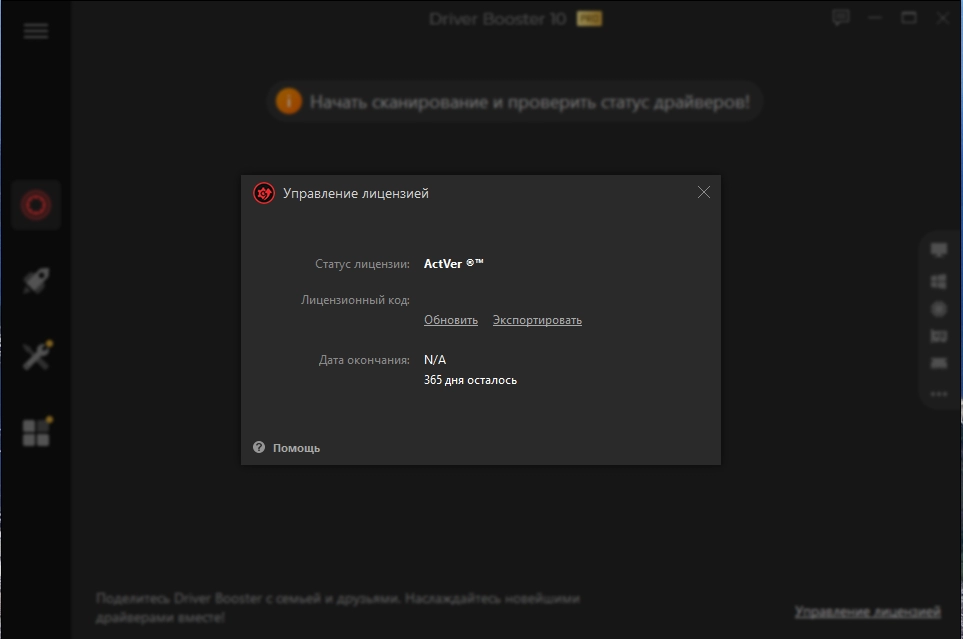Open the Action Center grid icon
Image resolution: width=963 pixels, height=639 pixels.
pos(36,432)
